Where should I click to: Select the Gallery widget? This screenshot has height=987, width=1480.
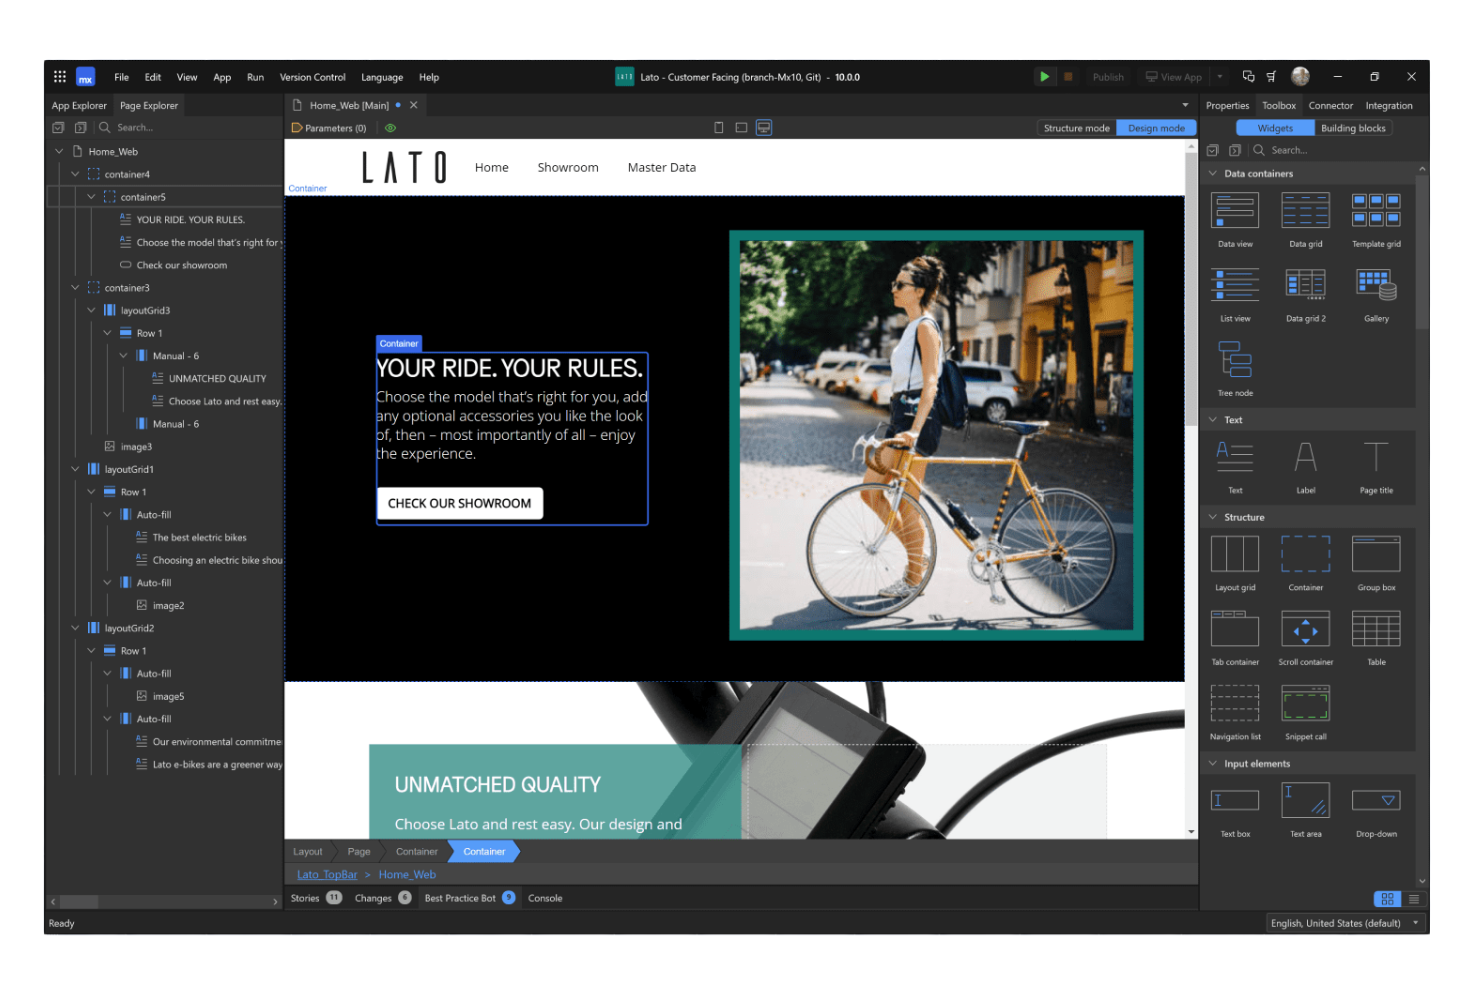coord(1376,285)
